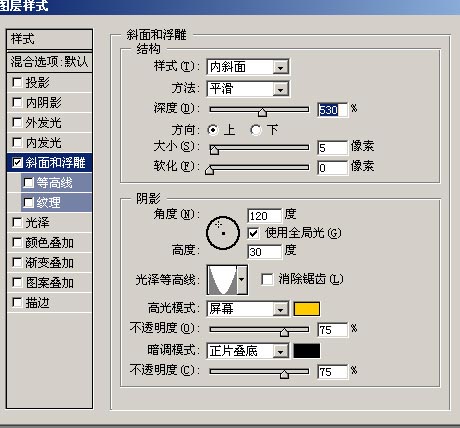Open the 高光模式 dropdown showing 屏幕

pos(248,309)
